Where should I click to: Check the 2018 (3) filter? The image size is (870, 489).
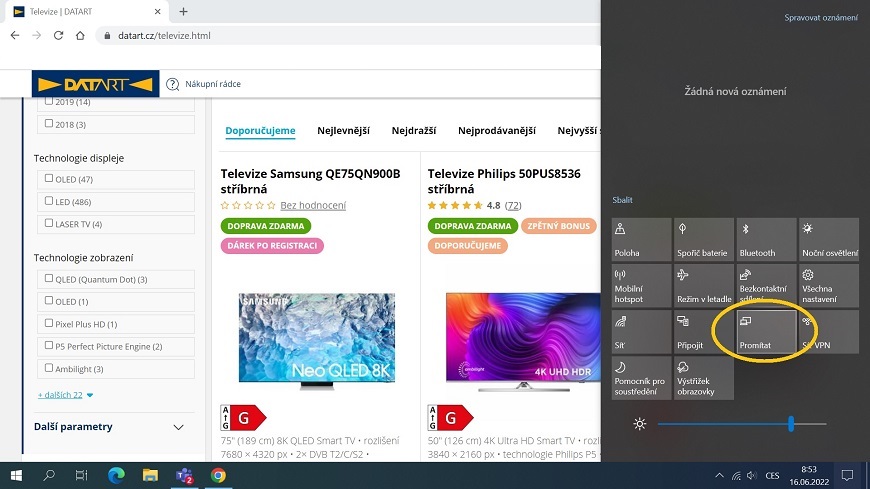[x=49, y=123]
